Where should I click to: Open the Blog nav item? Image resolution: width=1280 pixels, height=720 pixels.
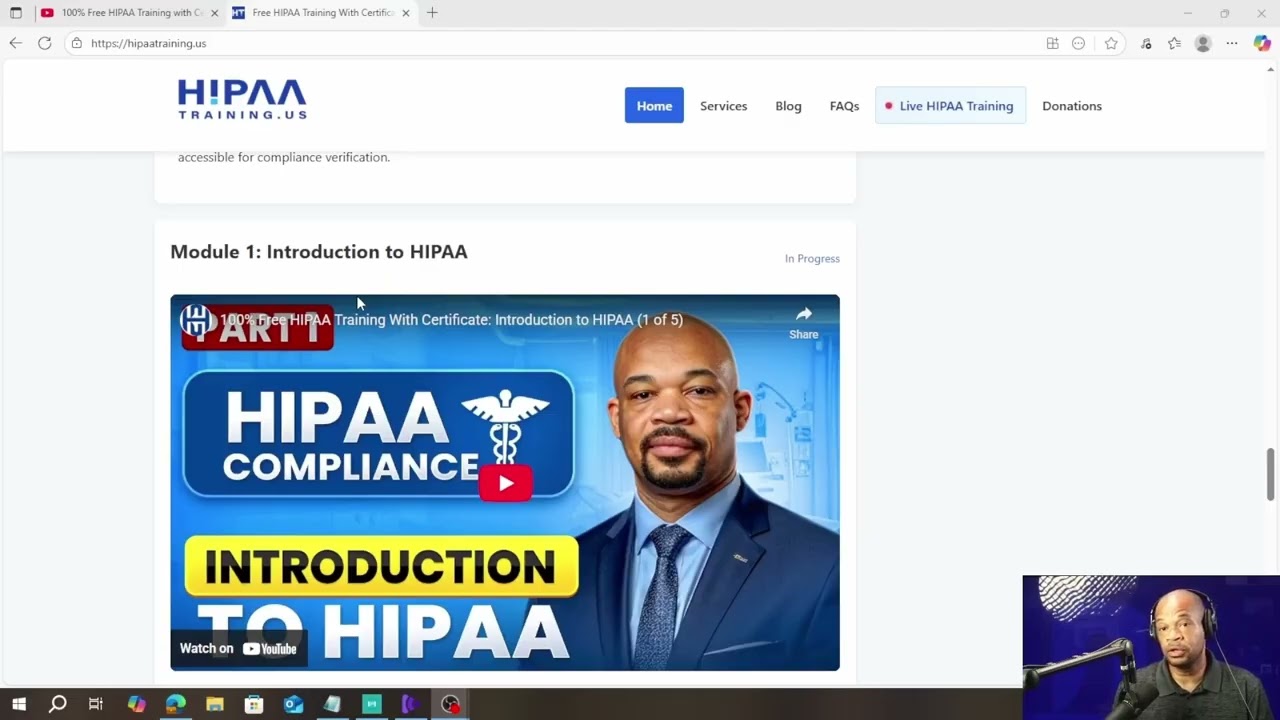[x=788, y=105]
